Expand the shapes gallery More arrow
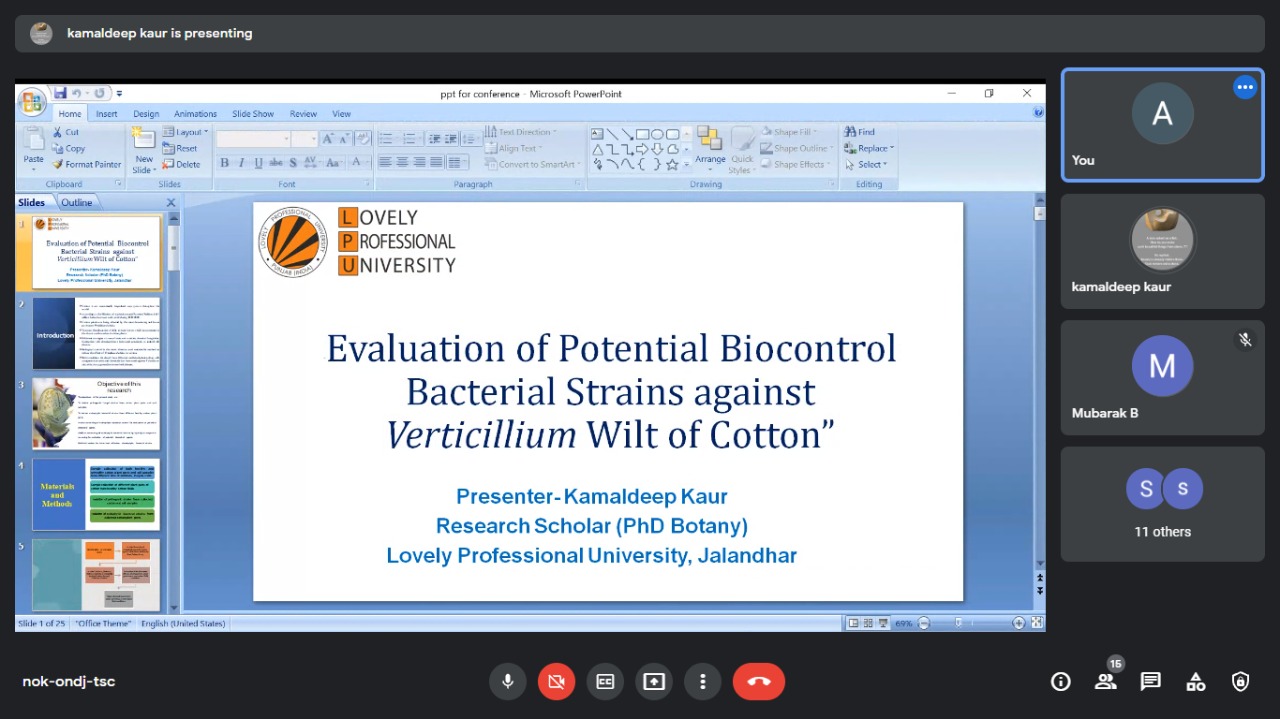1280x719 pixels. click(x=686, y=165)
